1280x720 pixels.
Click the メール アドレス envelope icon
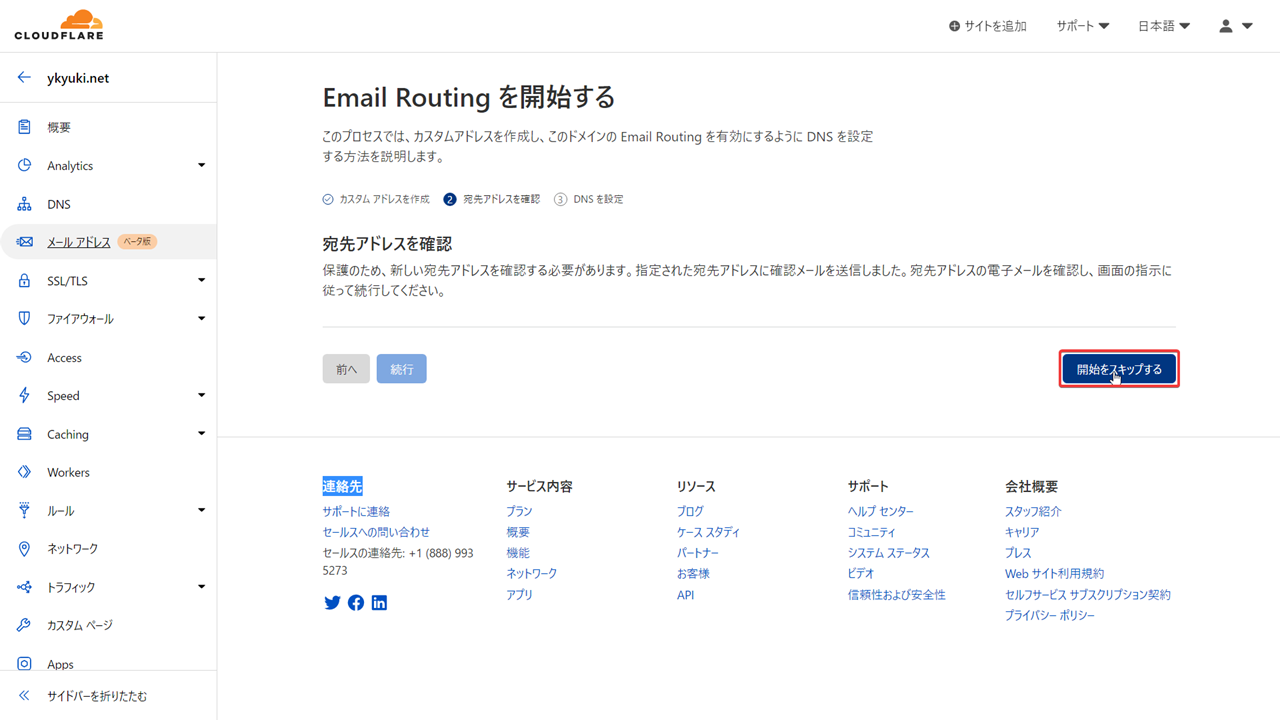24,242
